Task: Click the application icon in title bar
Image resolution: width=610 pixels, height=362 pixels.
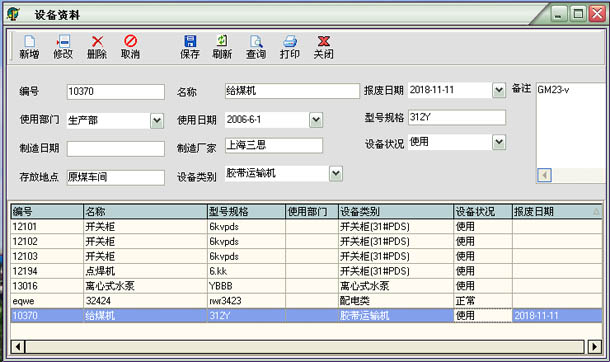Action: [14, 14]
